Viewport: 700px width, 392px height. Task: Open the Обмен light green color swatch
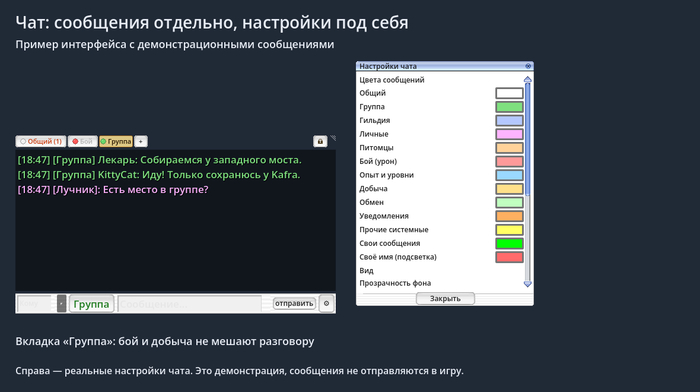tap(509, 202)
